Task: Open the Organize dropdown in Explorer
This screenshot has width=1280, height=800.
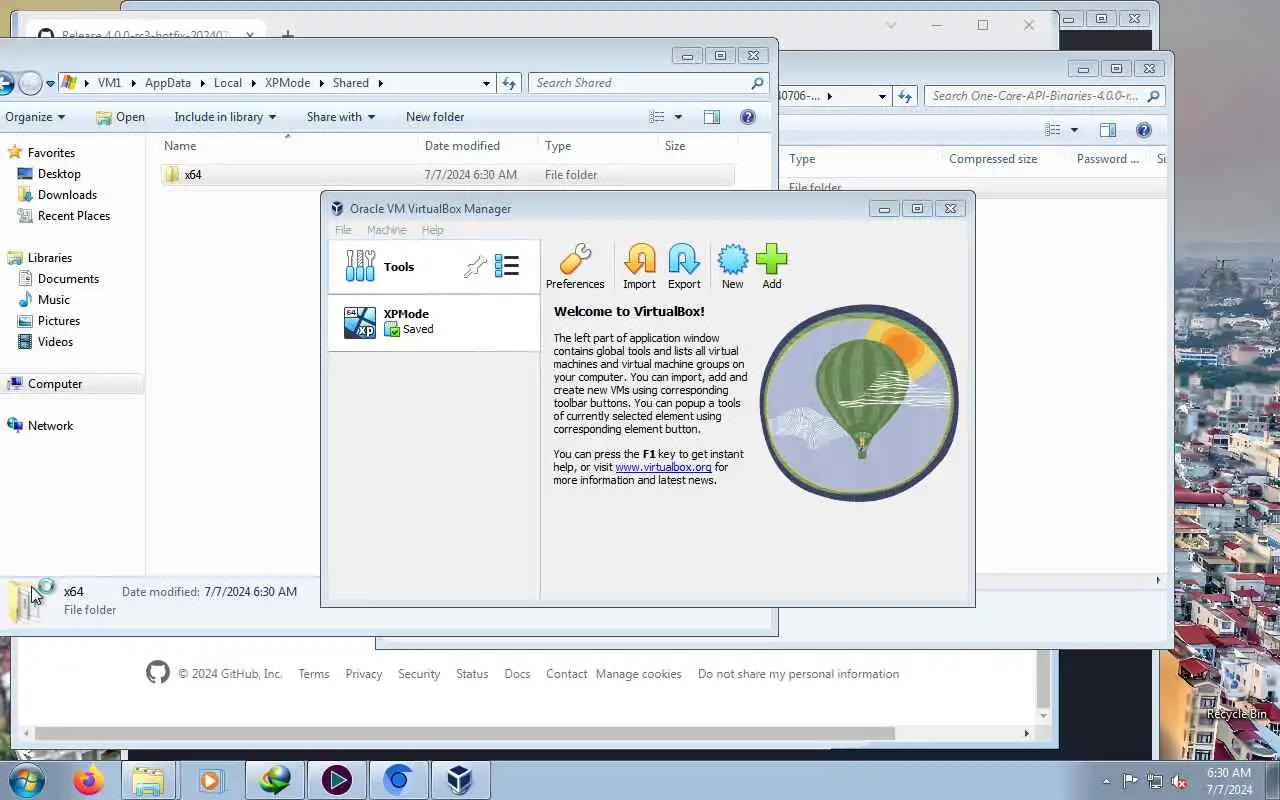Action: point(35,117)
